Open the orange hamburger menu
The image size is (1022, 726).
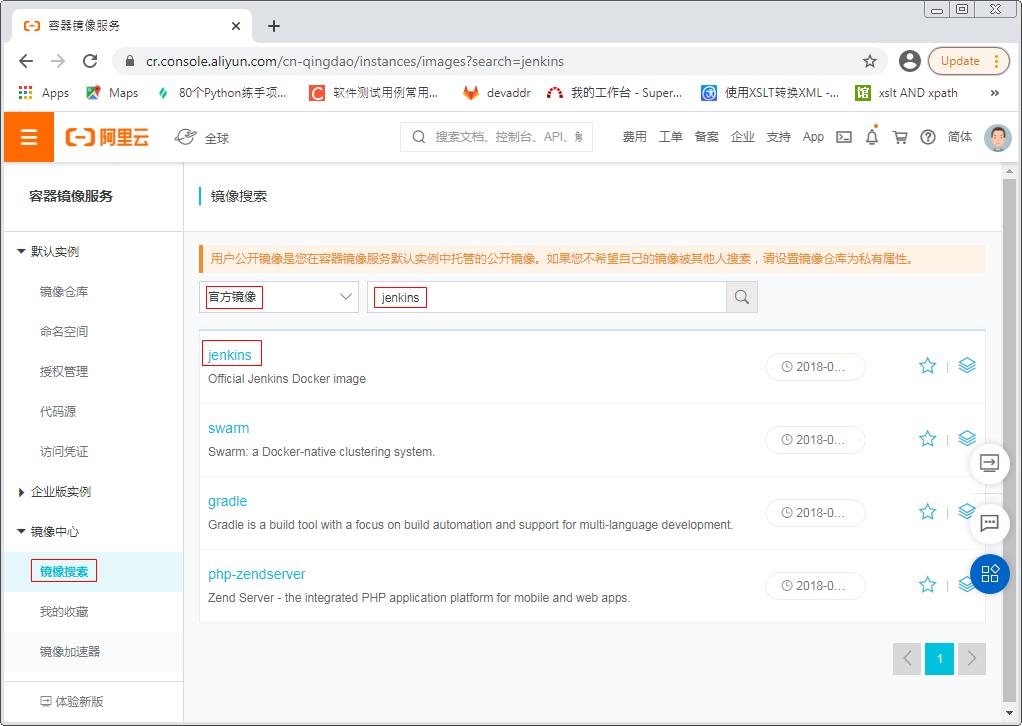pos(29,137)
